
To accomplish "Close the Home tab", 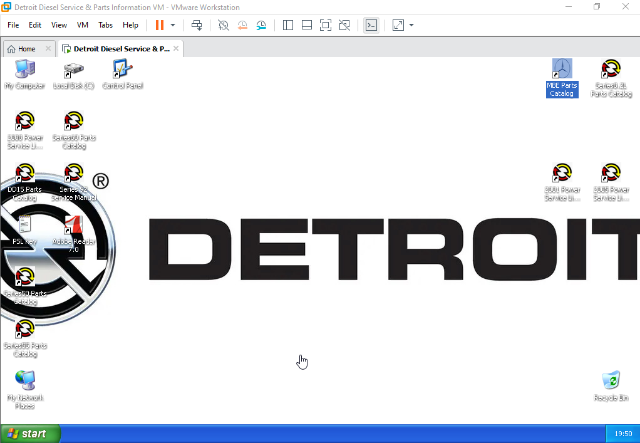I will coord(48,49).
